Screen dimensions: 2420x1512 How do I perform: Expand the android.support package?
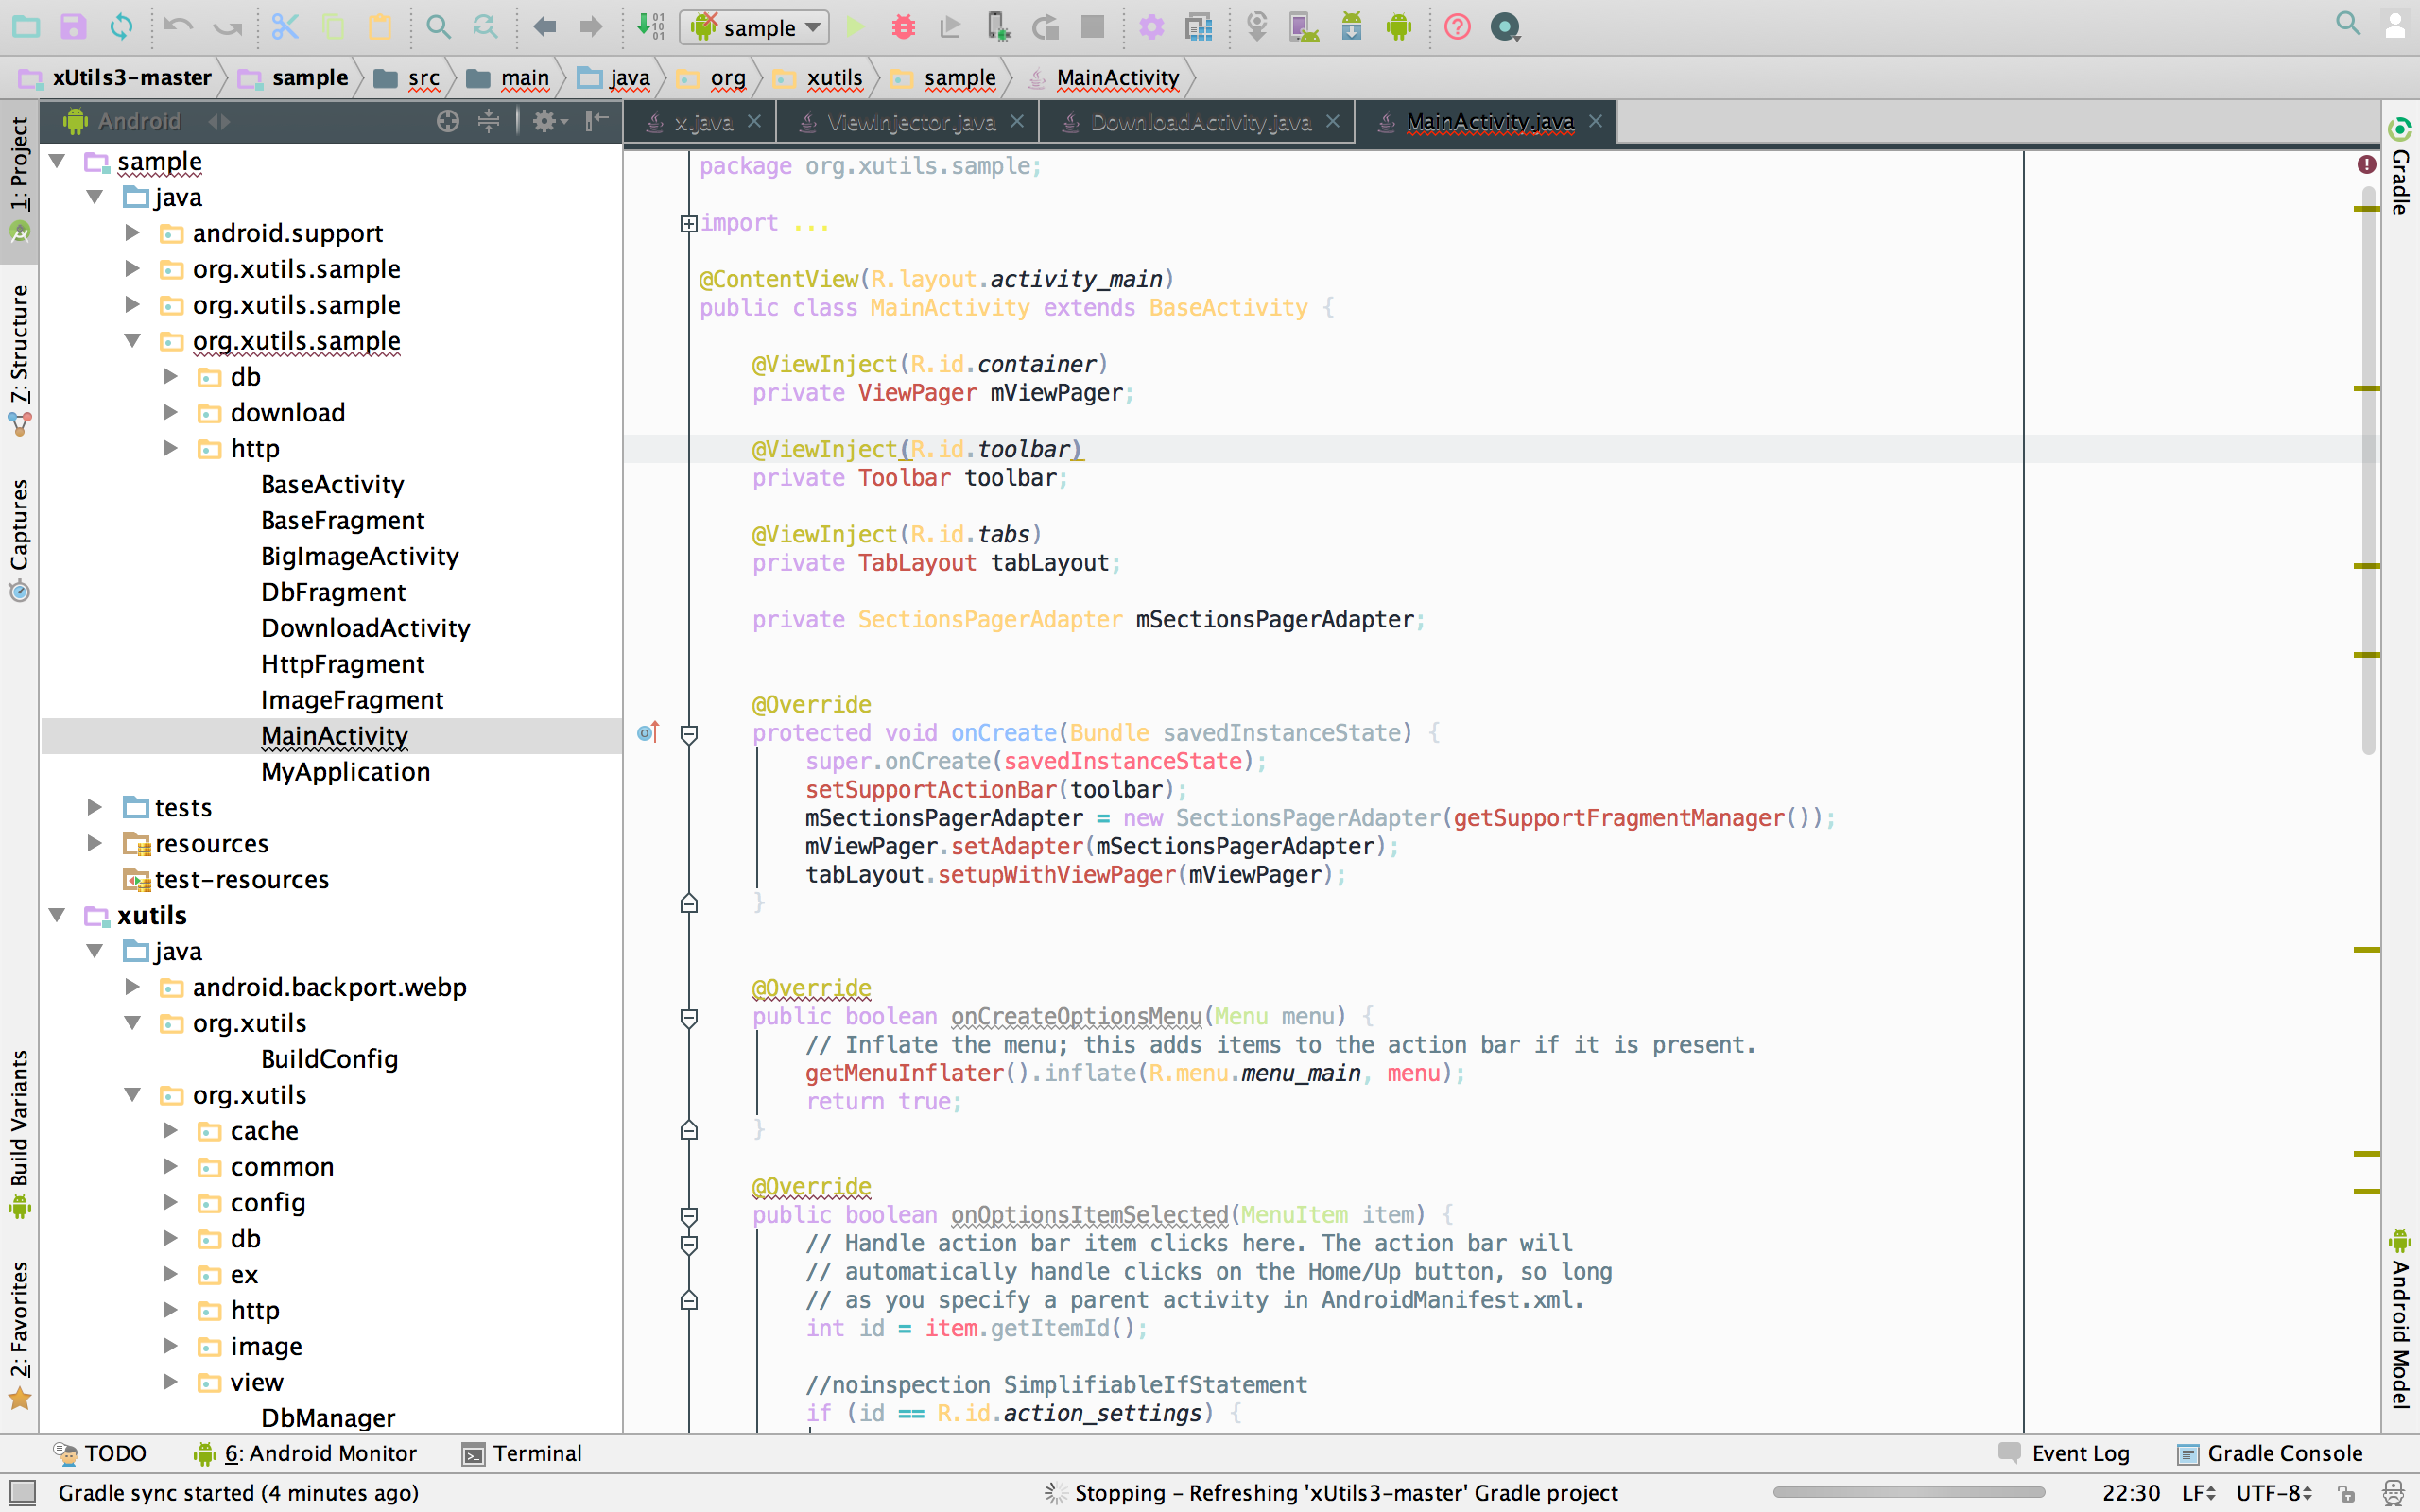click(x=132, y=233)
